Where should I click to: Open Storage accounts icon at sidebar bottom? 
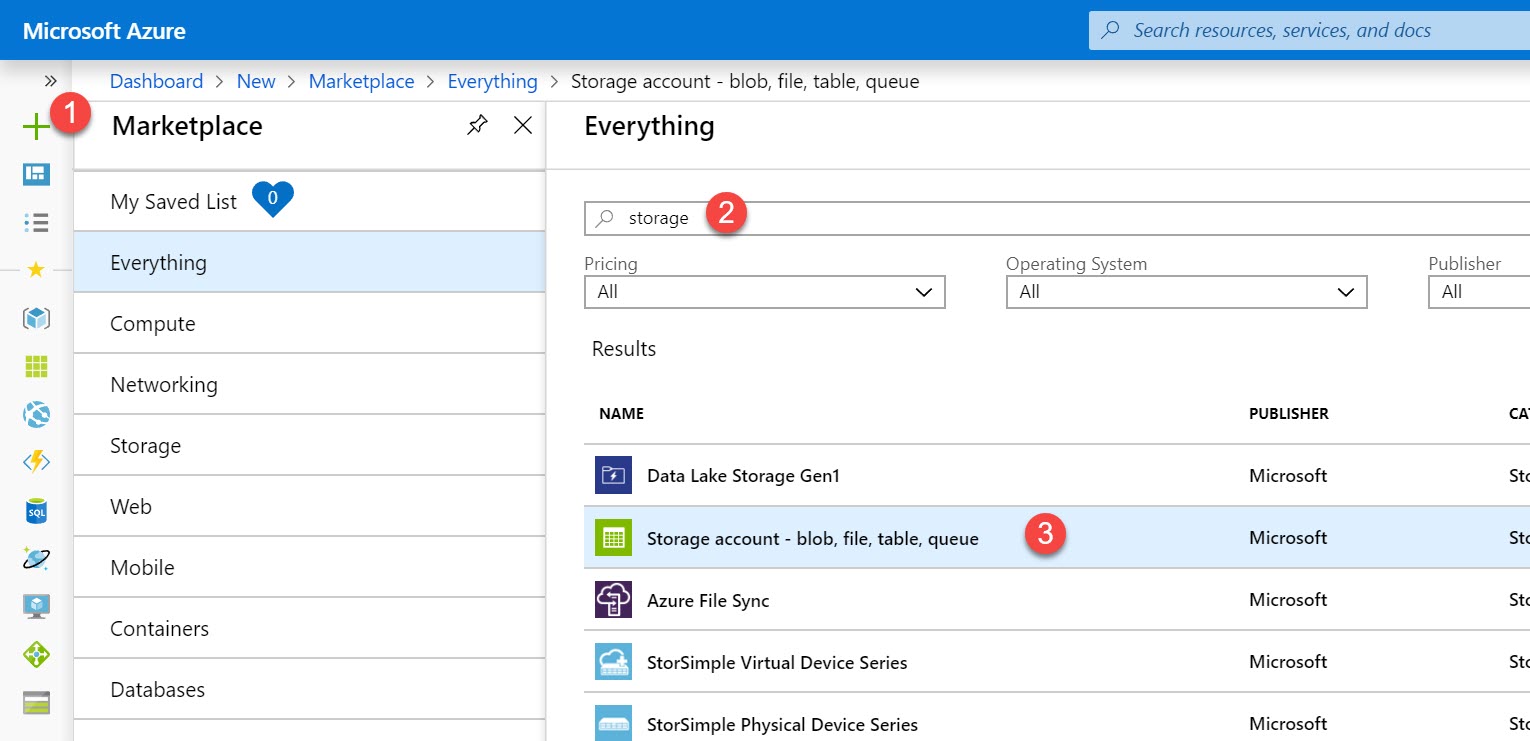click(x=36, y=703)
